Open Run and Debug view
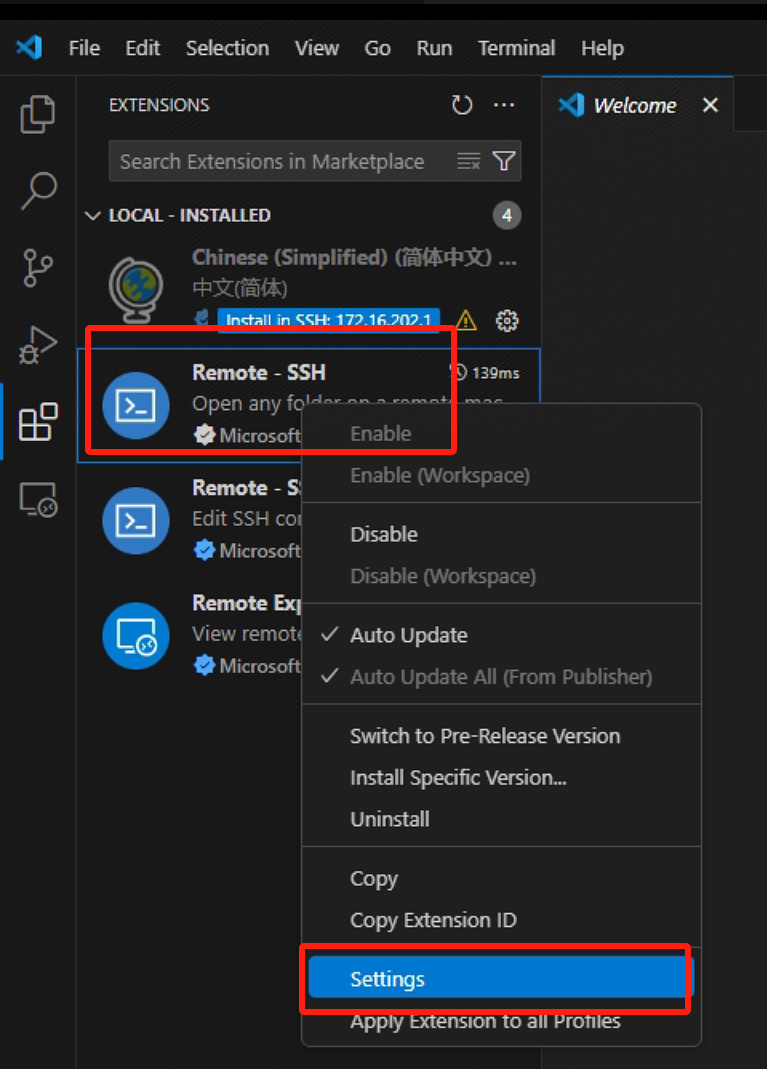 tap(37, 344)
